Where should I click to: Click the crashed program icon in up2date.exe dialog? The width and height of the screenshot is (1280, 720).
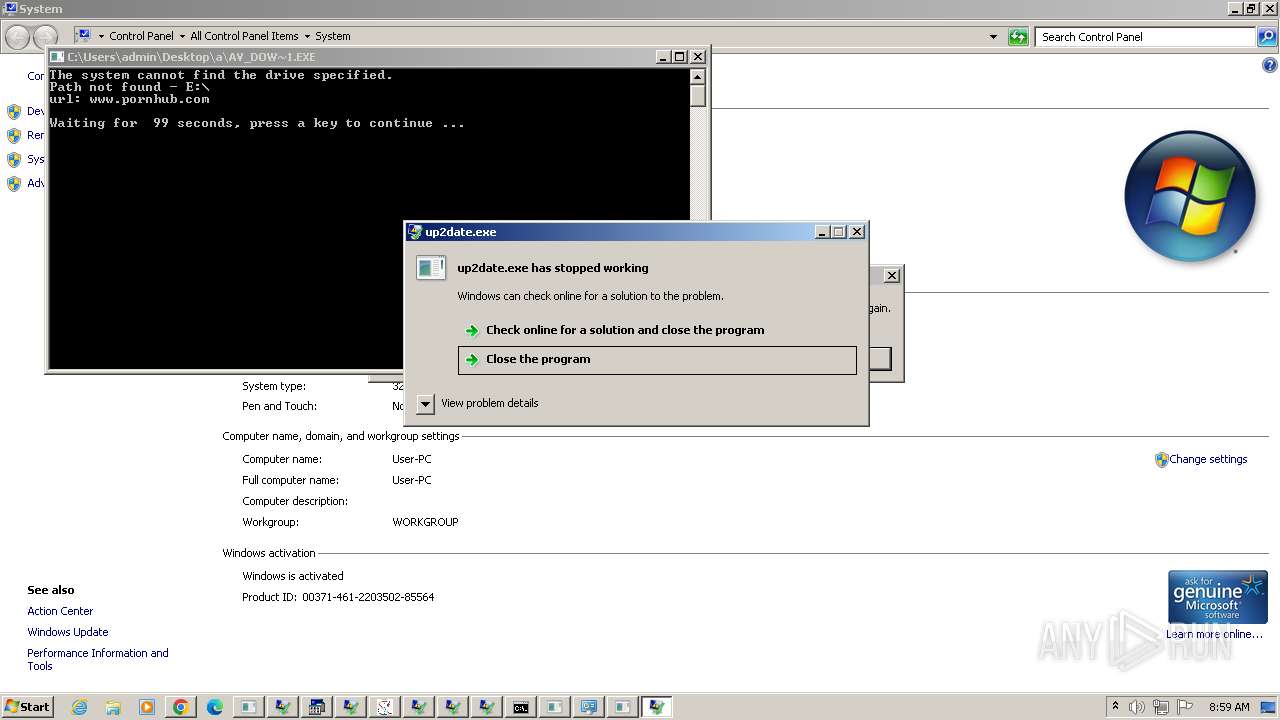tap(431, 268)
